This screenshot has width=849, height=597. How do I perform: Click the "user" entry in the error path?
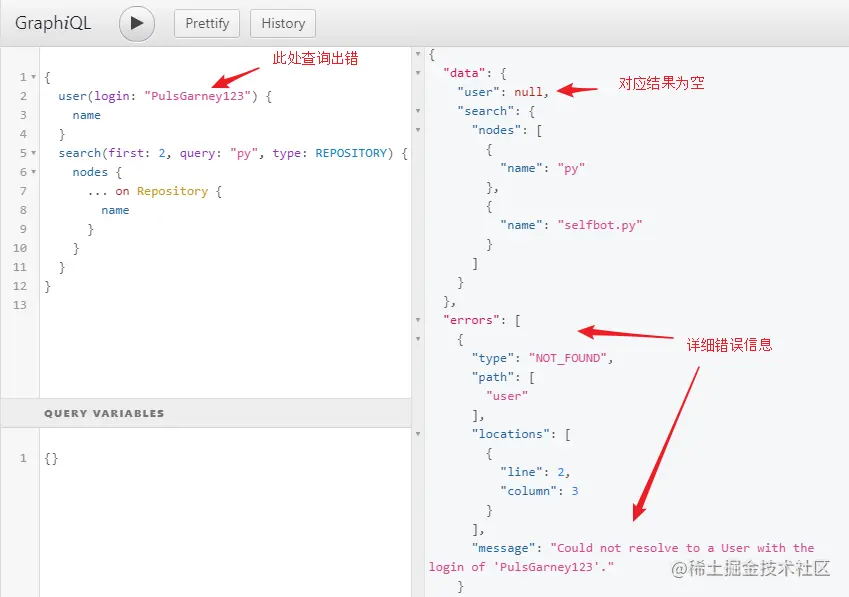tap(507, 396)
